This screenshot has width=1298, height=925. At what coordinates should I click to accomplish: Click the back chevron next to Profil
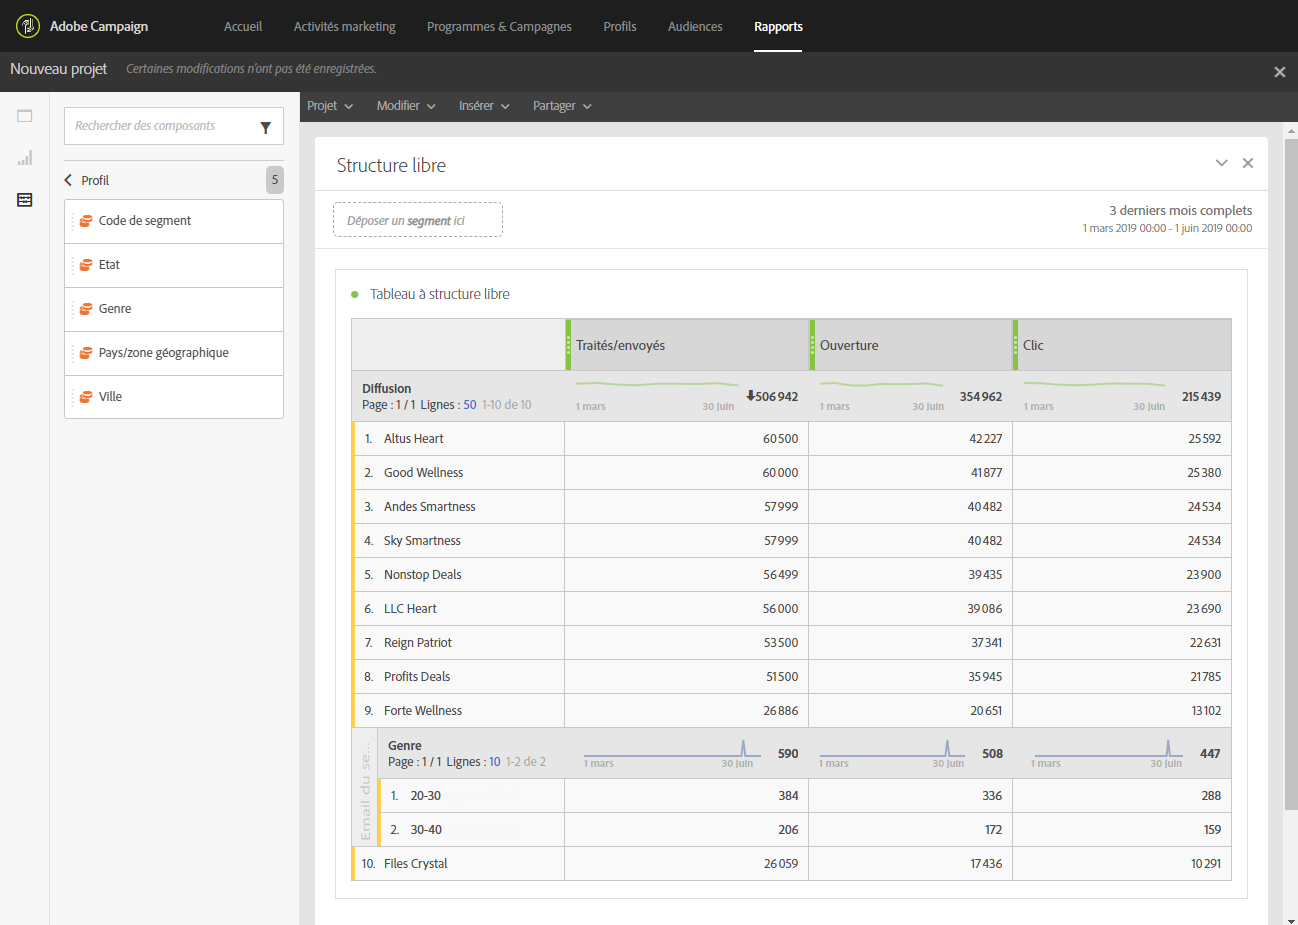pos(68,180)
